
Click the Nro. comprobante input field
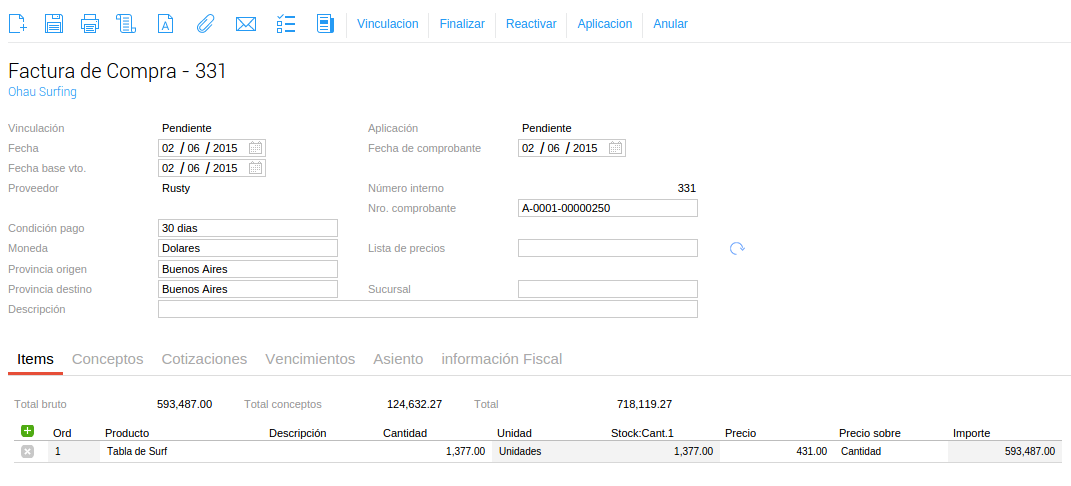[x=608, y=208]
